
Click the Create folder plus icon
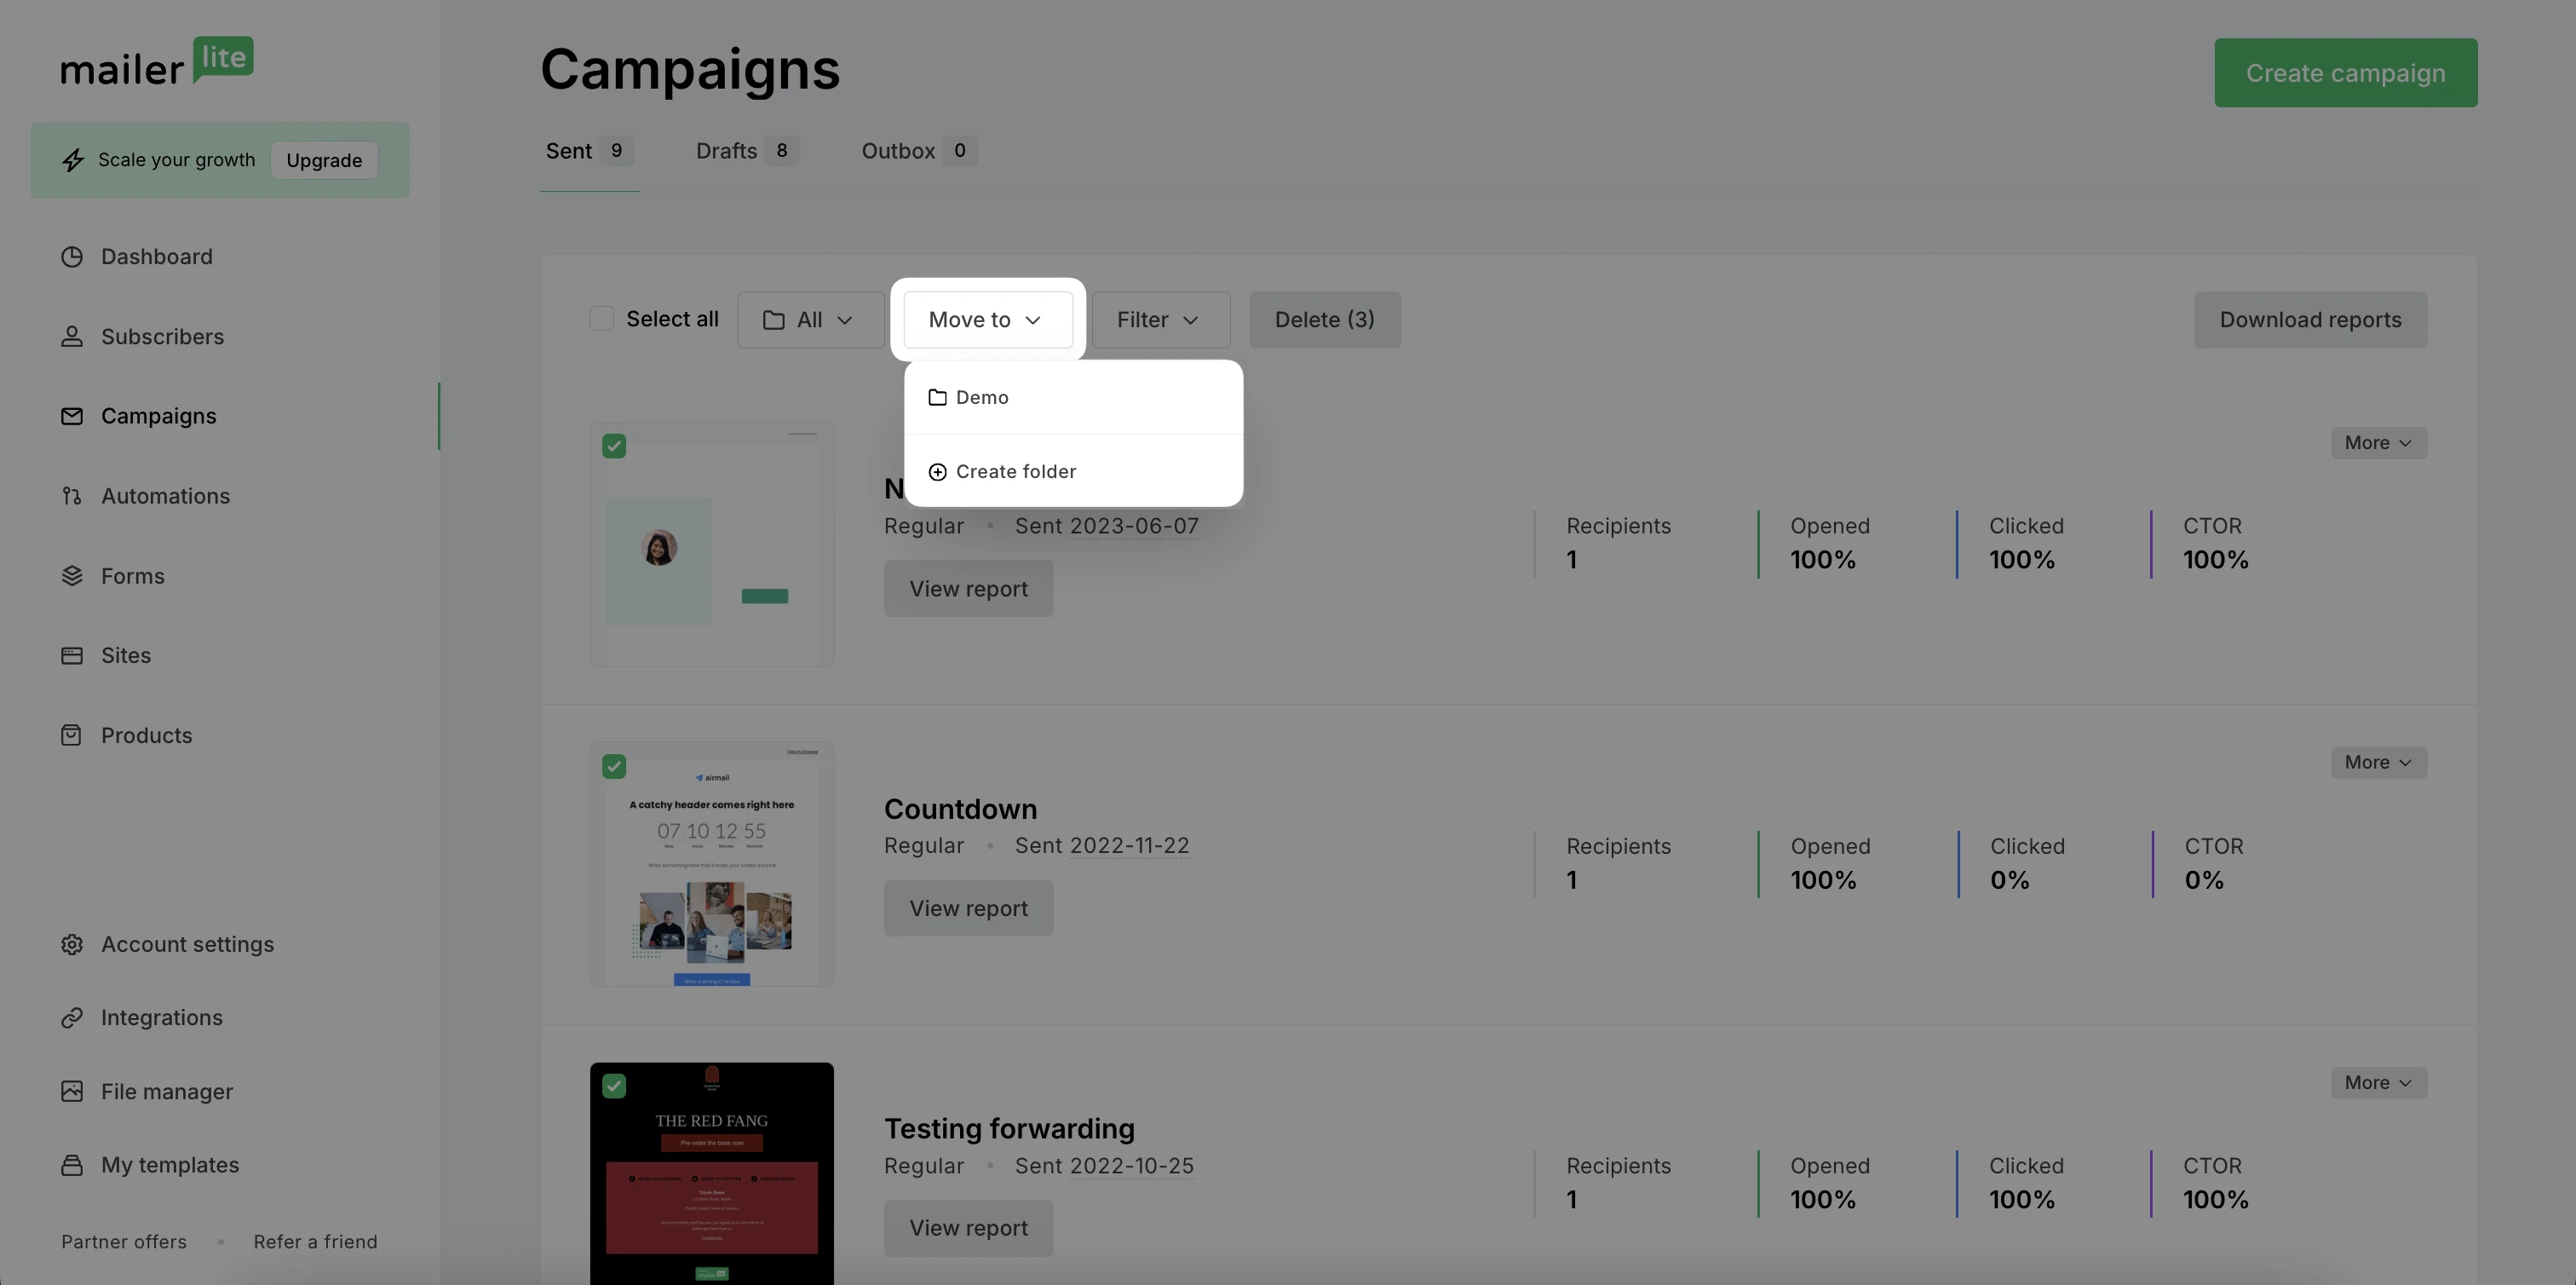(937, 472)
